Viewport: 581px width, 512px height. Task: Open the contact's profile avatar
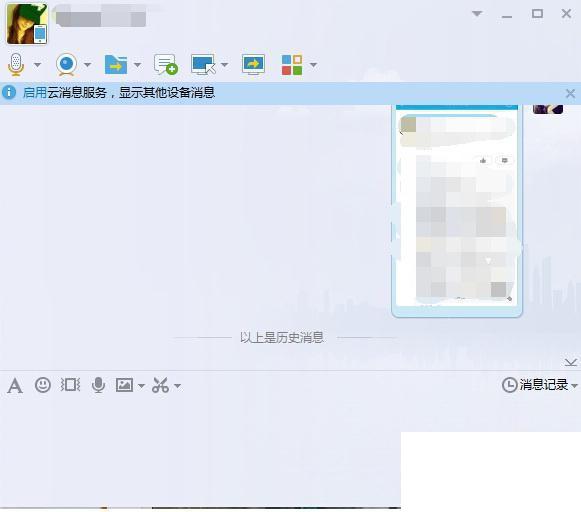(x=27, y=24)
